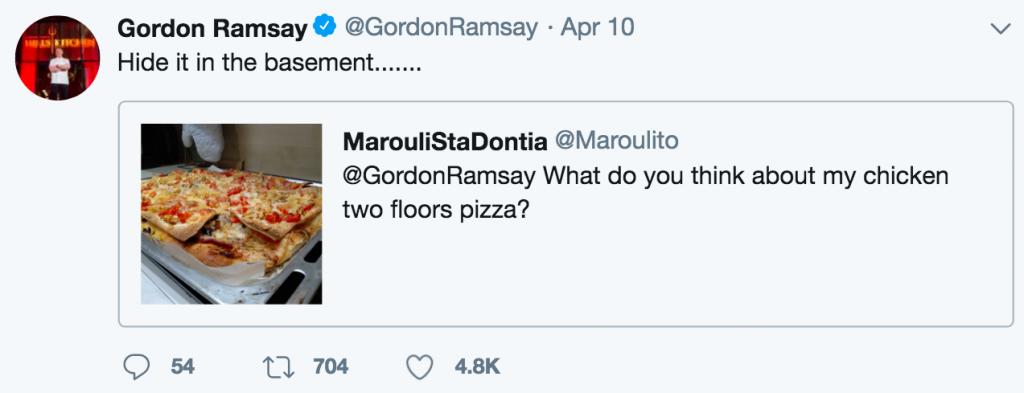The image size is (1024, 393).
Task: Click the MarouliStaDontia display name
Action: pos(445,141)
